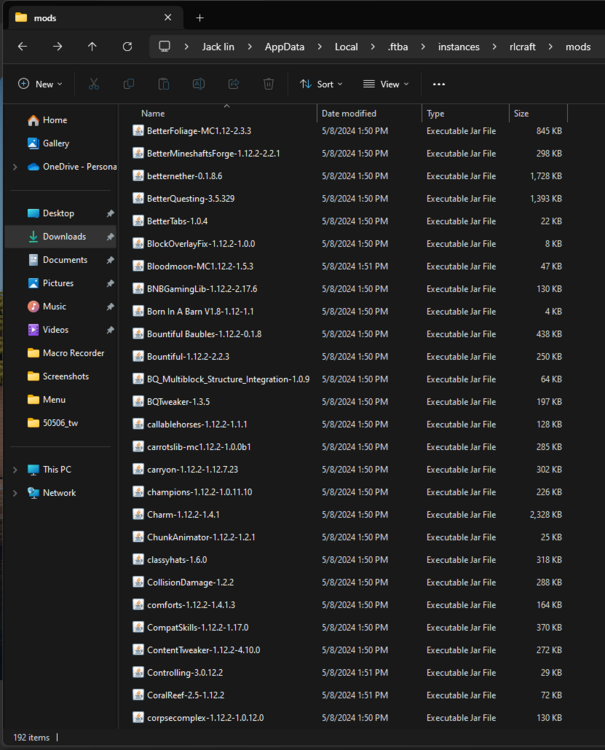Navigate to Jack lin in address bar
The width and height of the screenshot is (605, 750).
pos(218,47)
